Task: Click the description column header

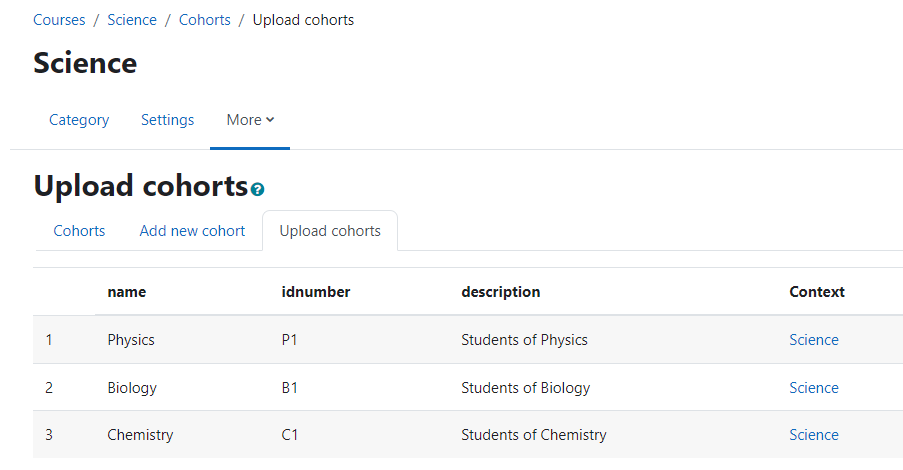Action: tap(500, 292)
